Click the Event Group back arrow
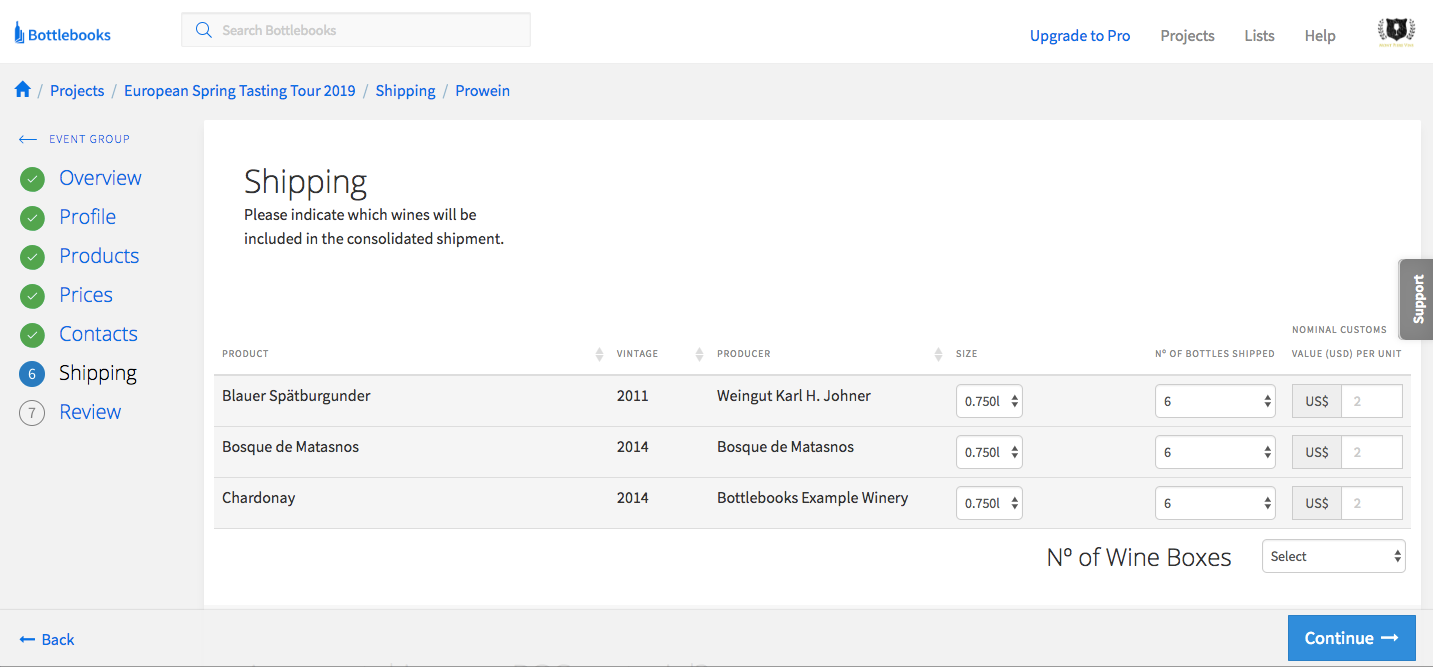Screen dimensions: 1433x667 28,139
